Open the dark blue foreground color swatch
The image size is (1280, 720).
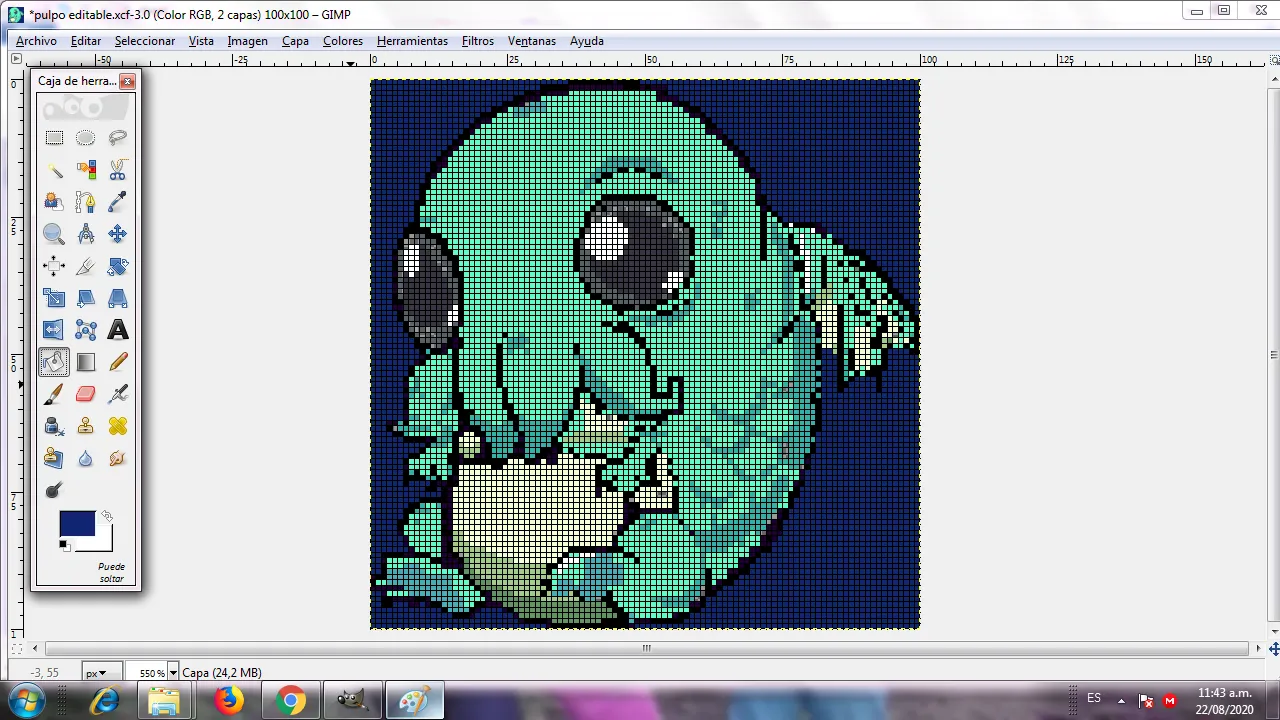point(76,523)
